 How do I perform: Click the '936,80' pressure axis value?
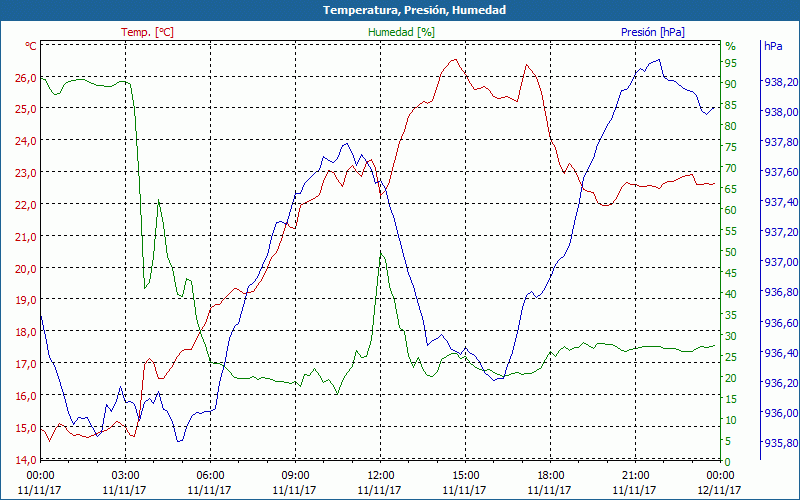coord(779,292)
